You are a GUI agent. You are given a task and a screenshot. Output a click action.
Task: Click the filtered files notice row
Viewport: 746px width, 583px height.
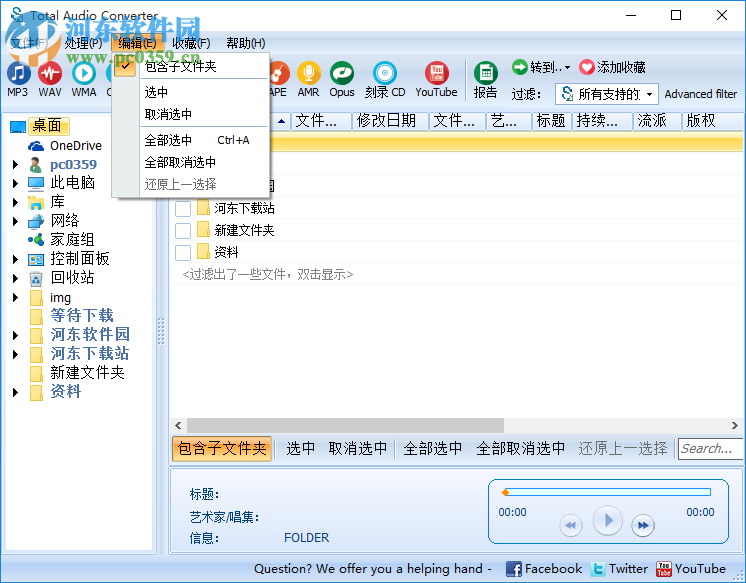tap(267, 275)
